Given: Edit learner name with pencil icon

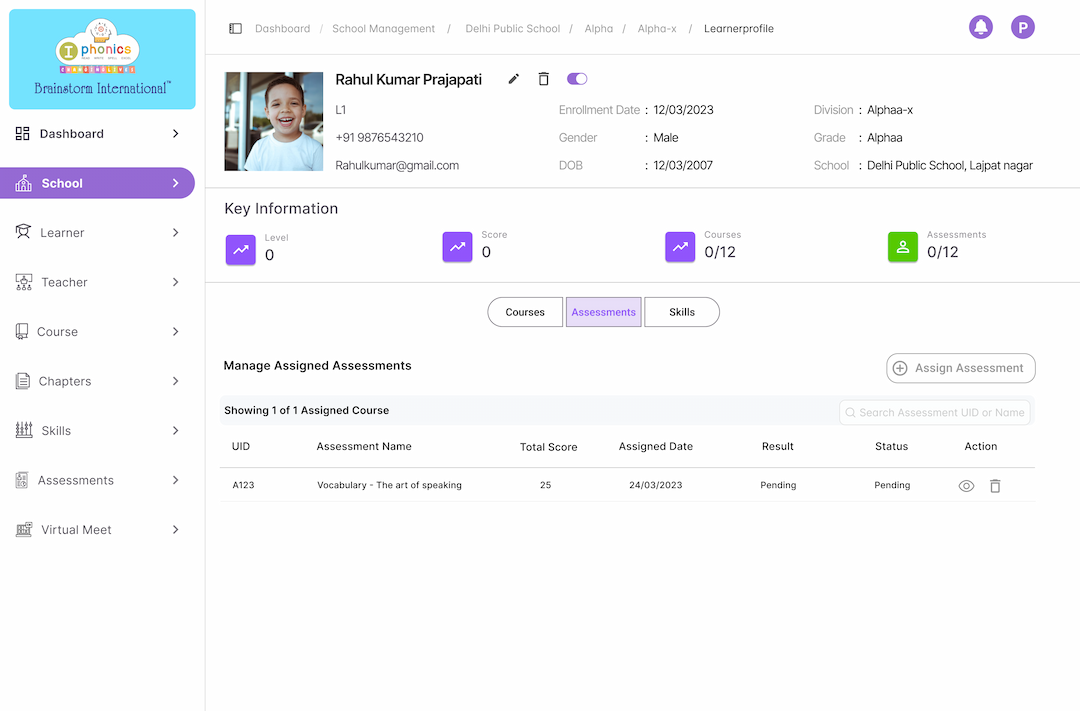Looking at the screenshot, I should pyautogui.click(x=513, y=79).
